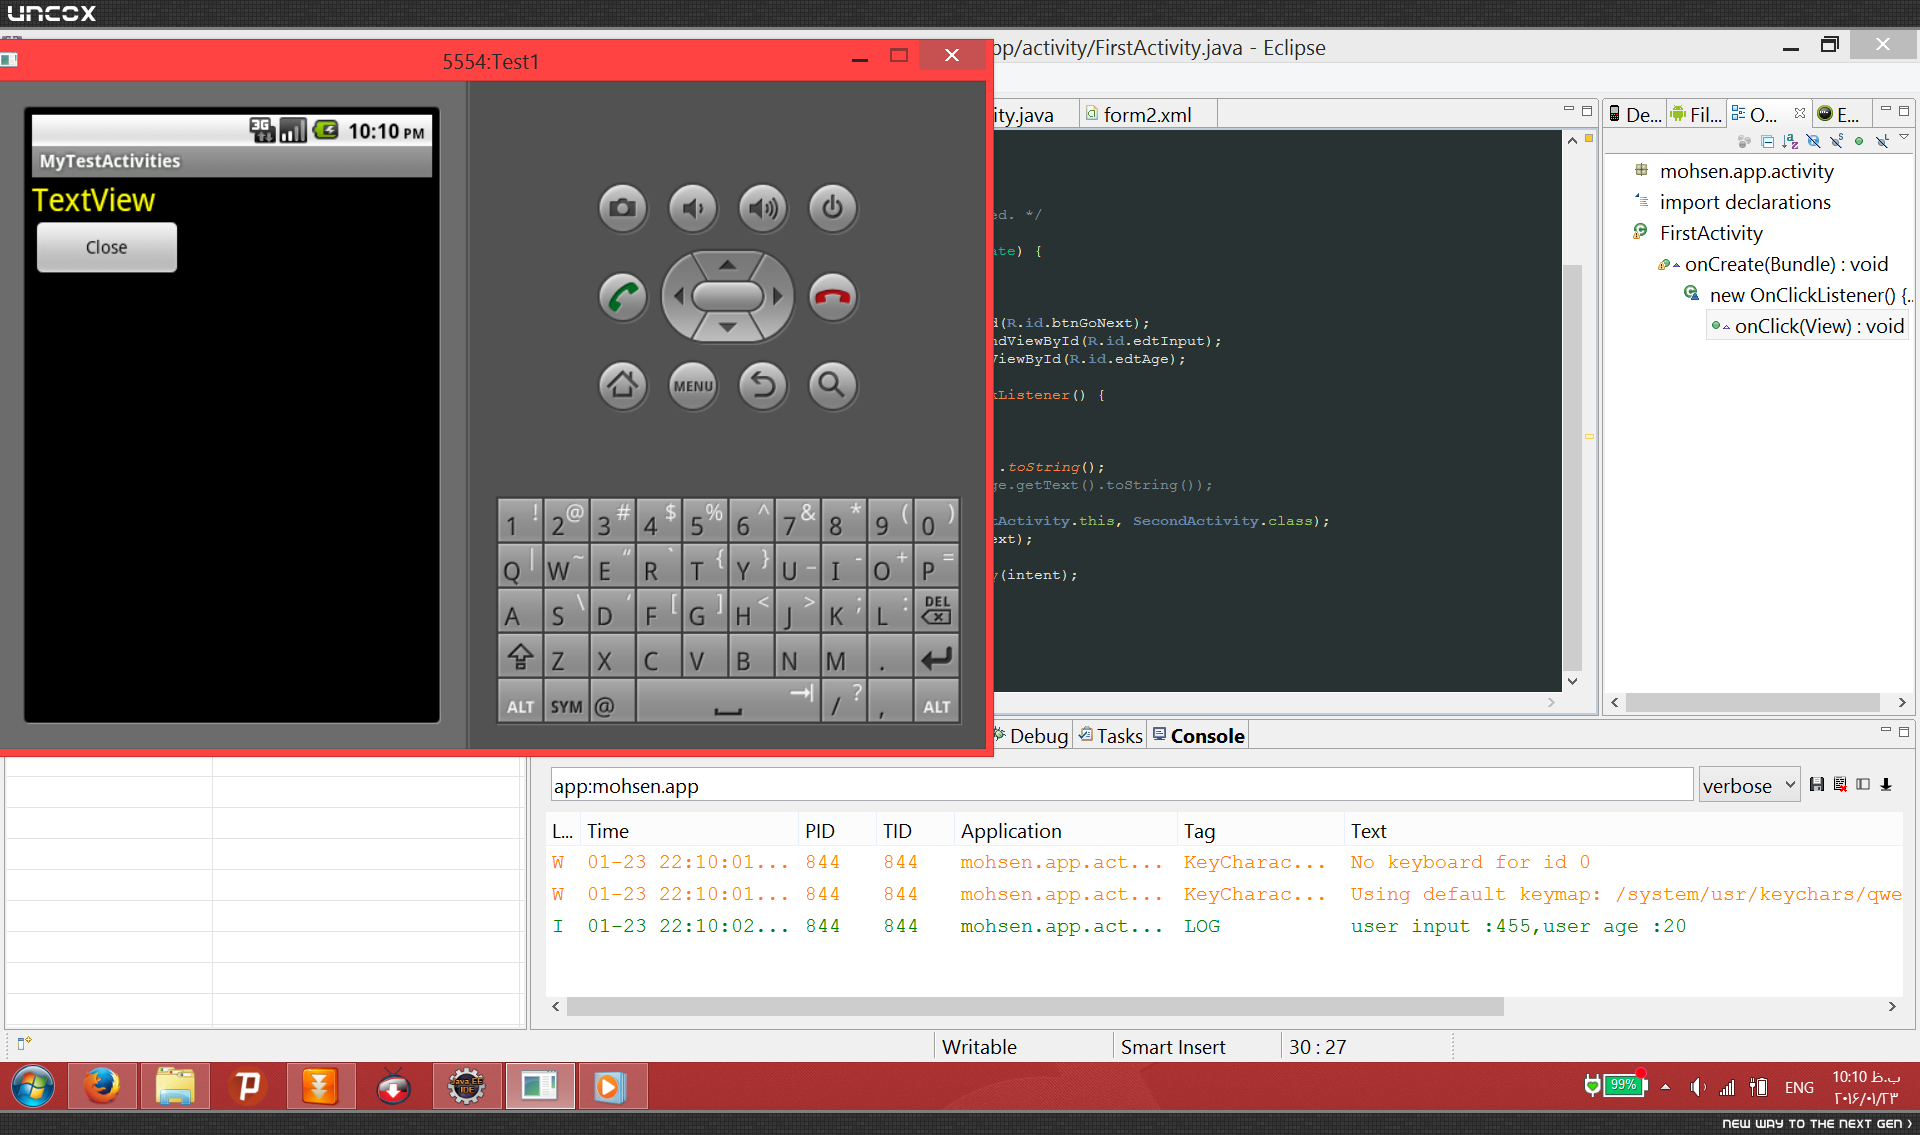The height and width of the screenshot is (1135, 1920).
Task: Open the Outline view menu triangle
Action: coord(1904,139)
